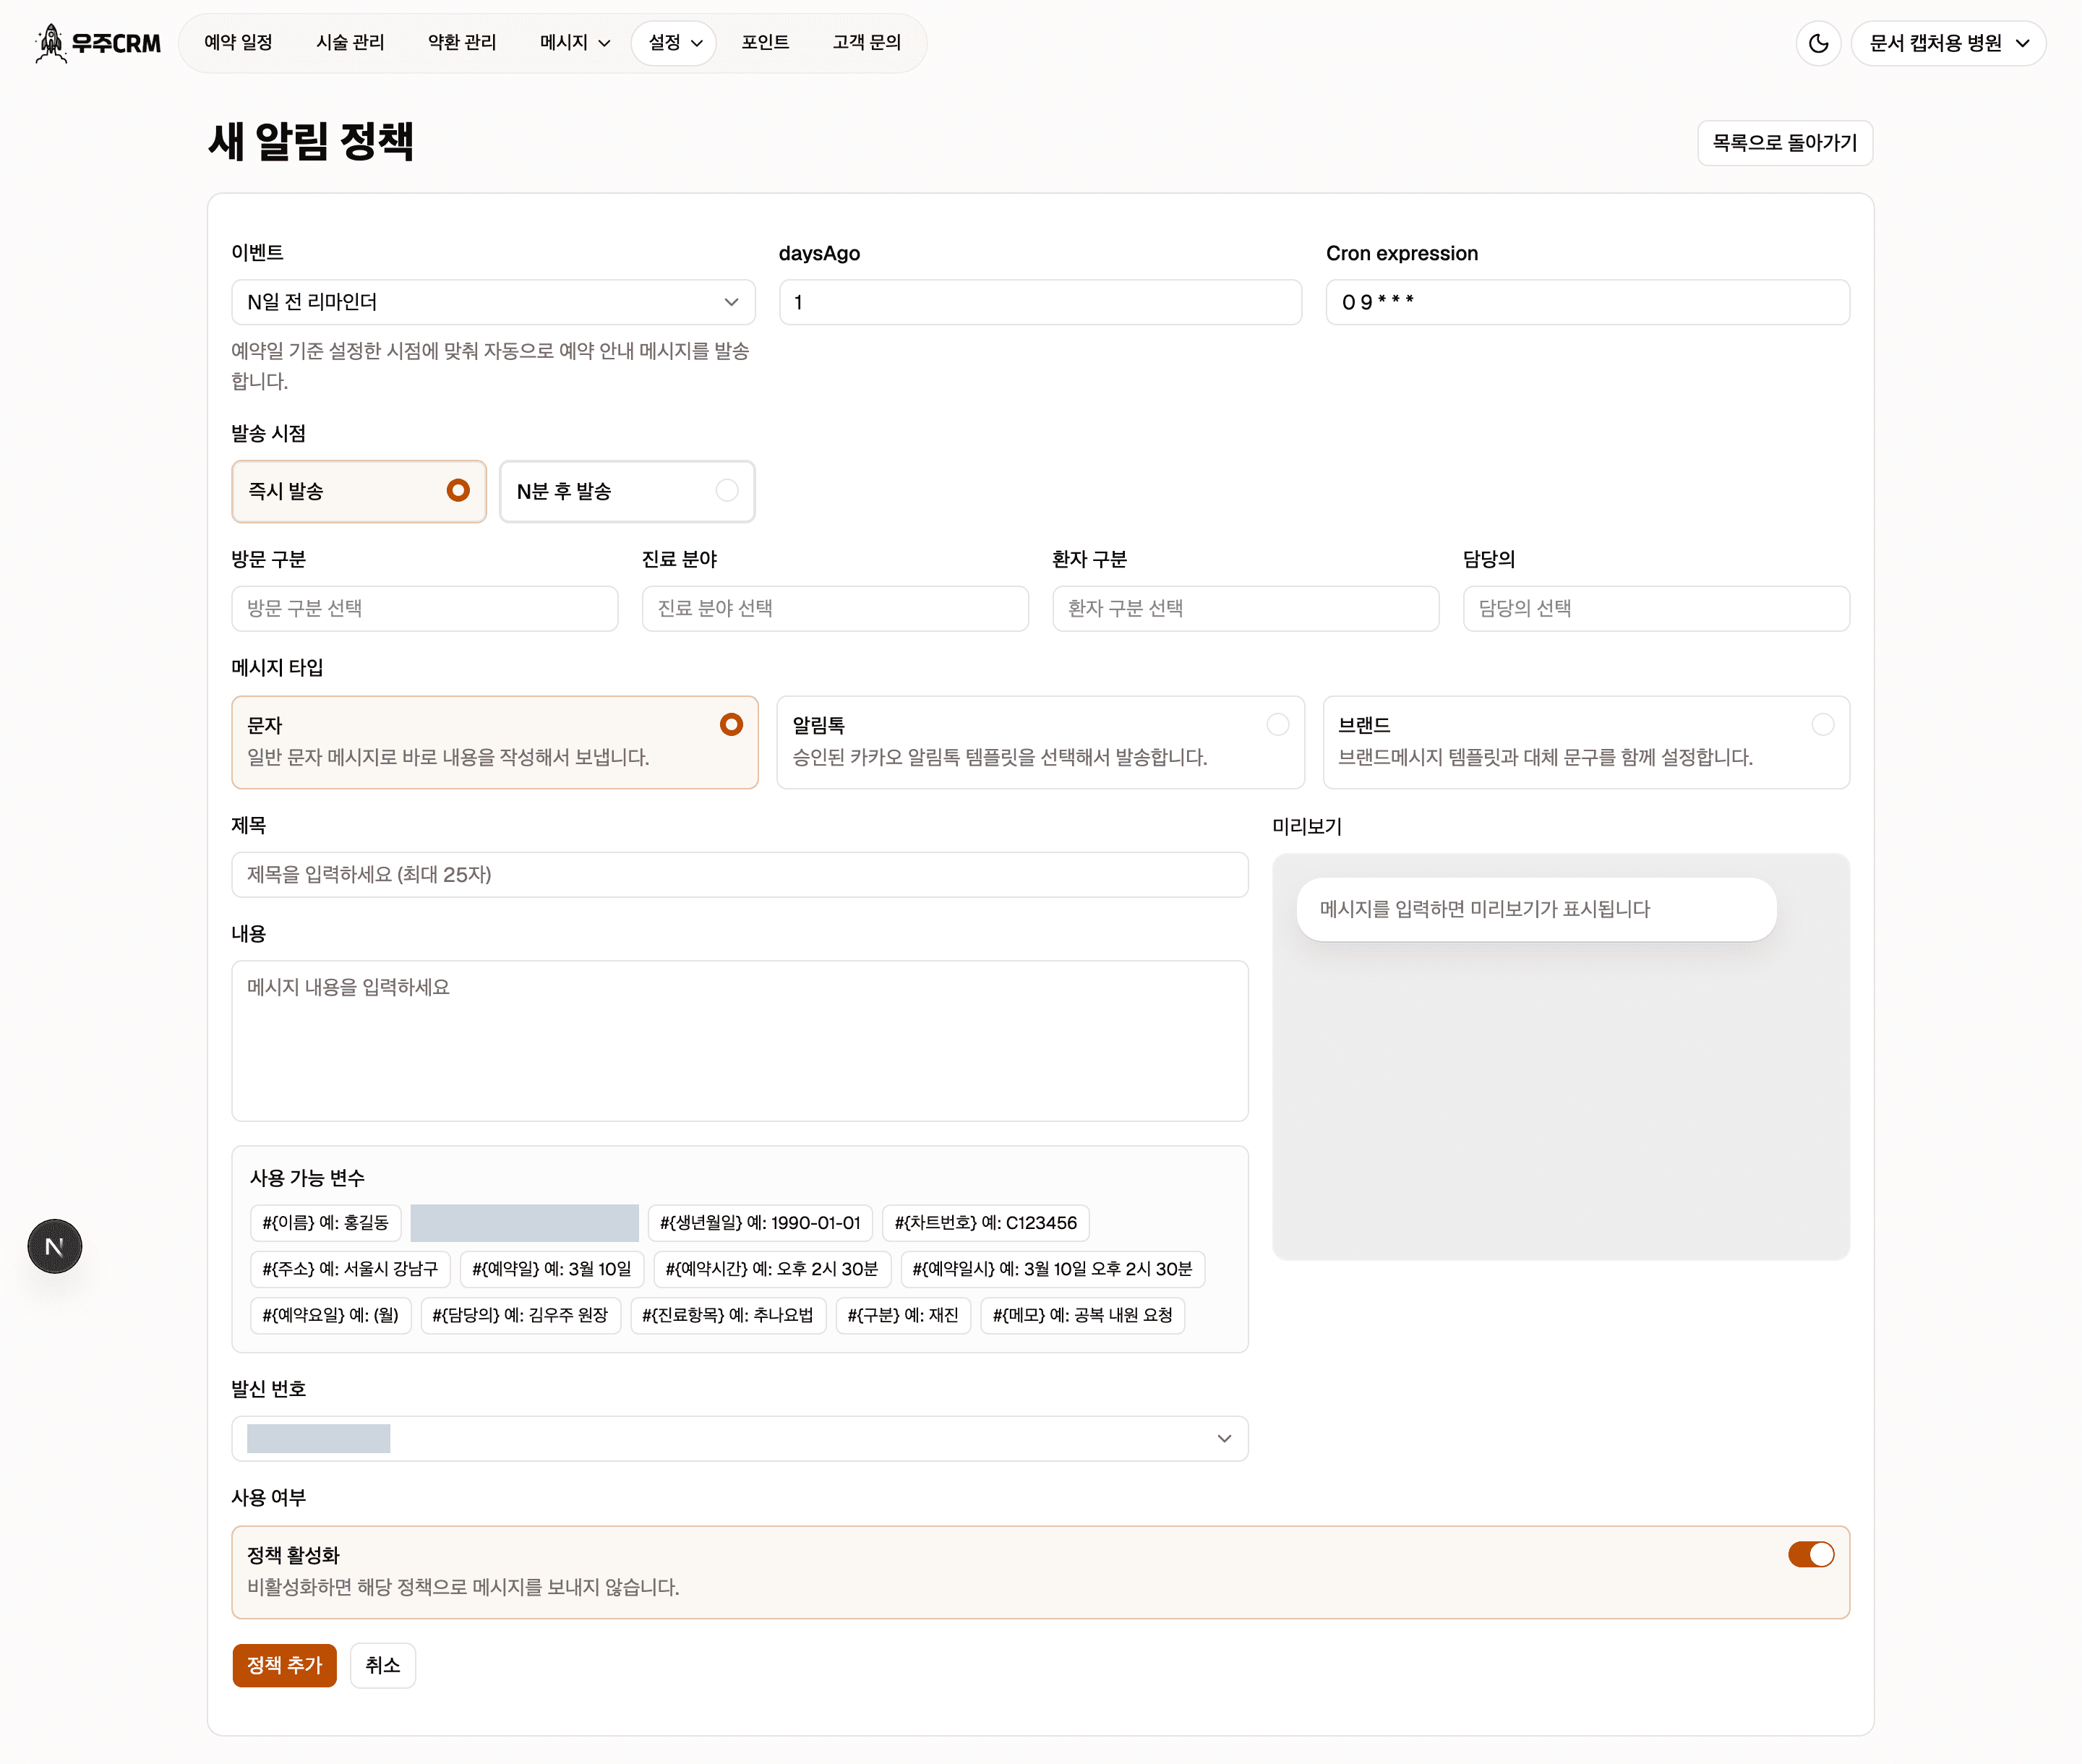Insert #{예약요일} variable chip
The image size is (2082, 1764).
click(x=330, y=1315)
